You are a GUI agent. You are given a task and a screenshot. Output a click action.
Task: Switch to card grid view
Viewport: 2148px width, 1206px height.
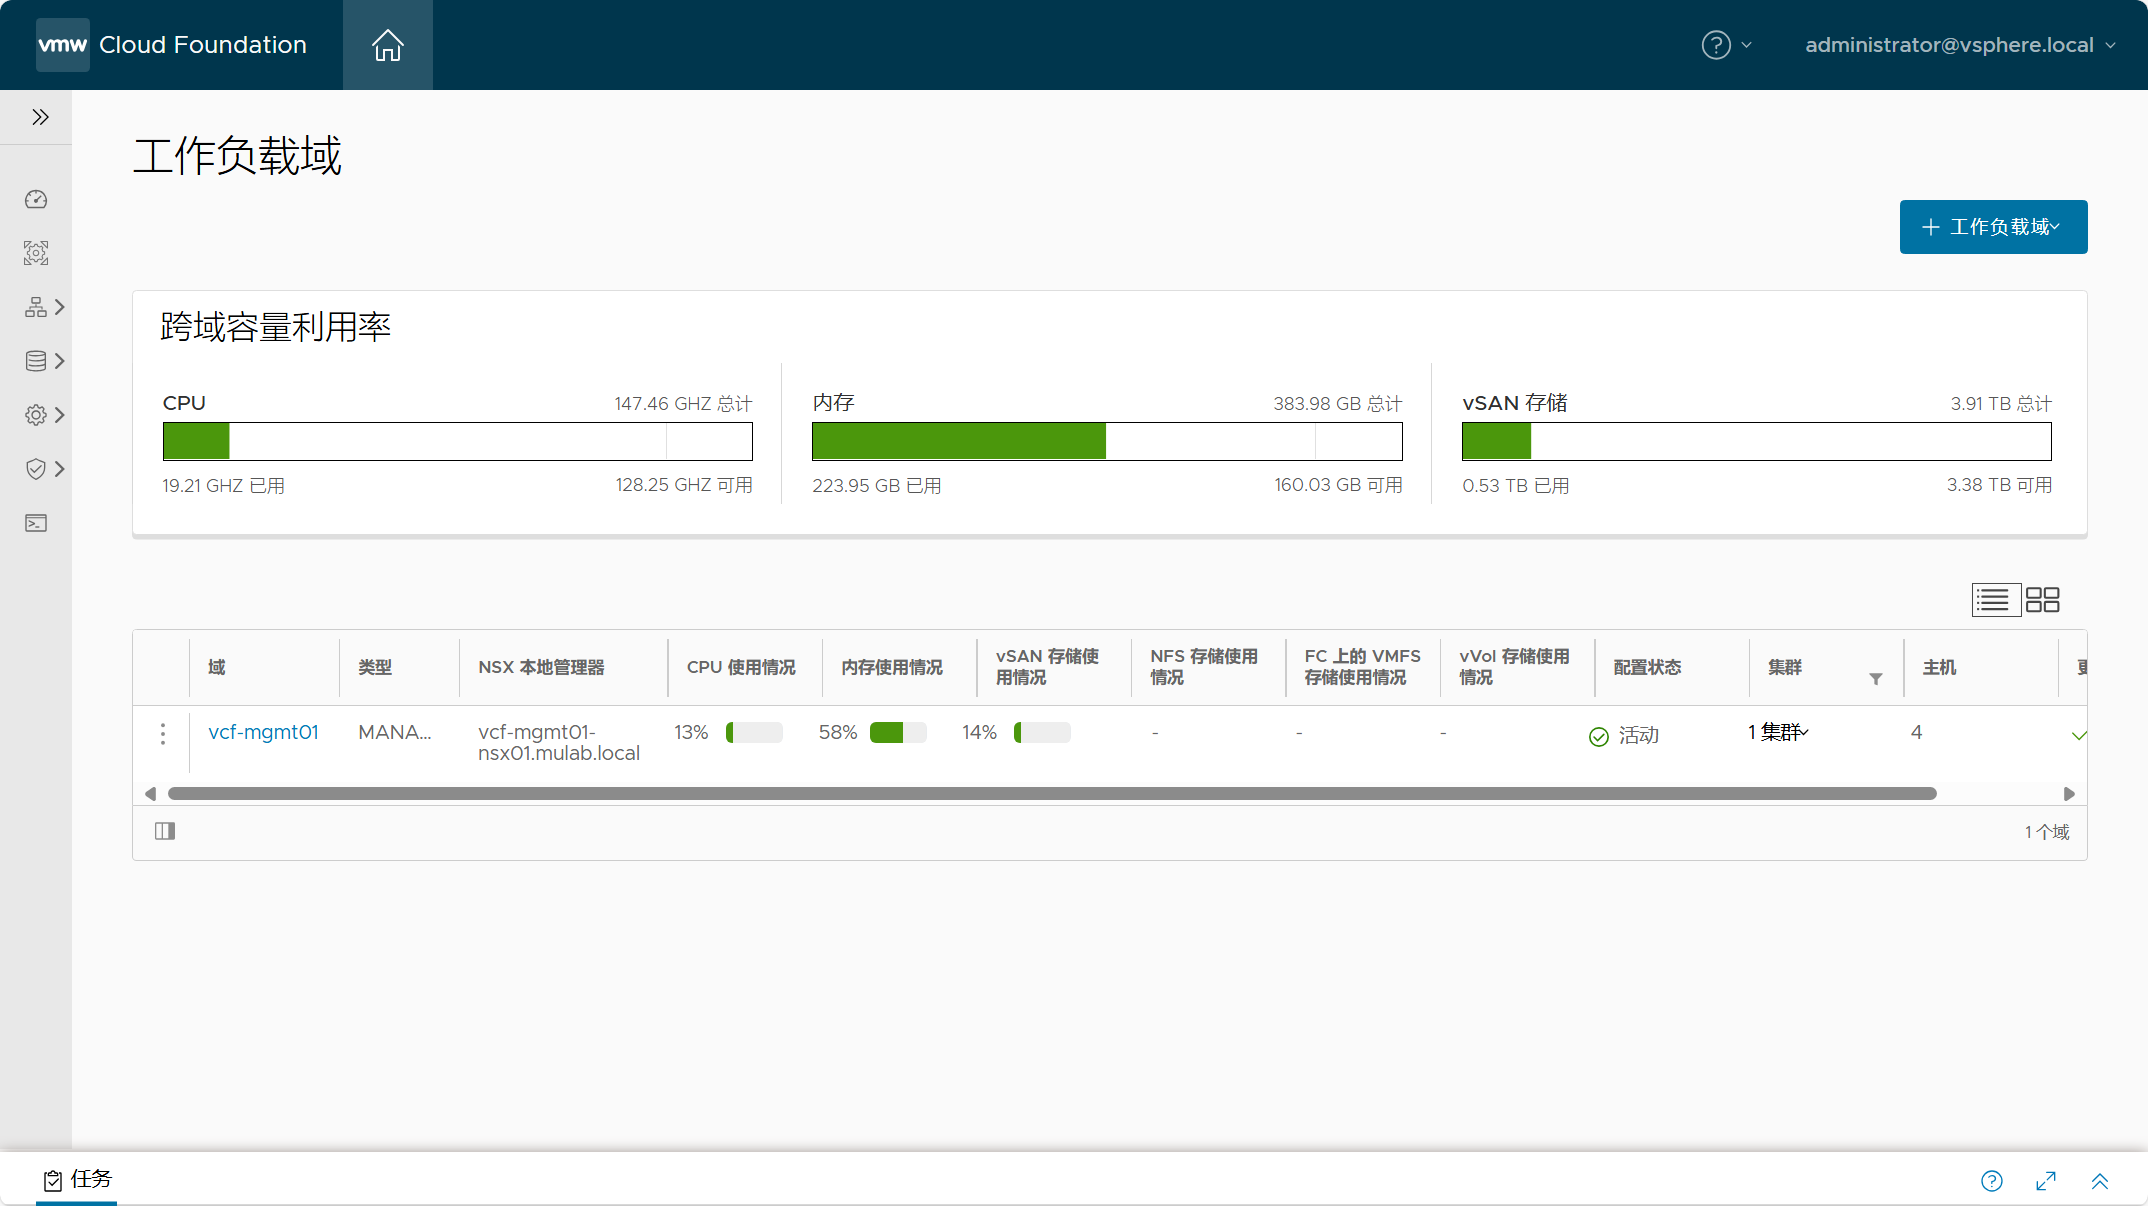[x=2042, y=600]
